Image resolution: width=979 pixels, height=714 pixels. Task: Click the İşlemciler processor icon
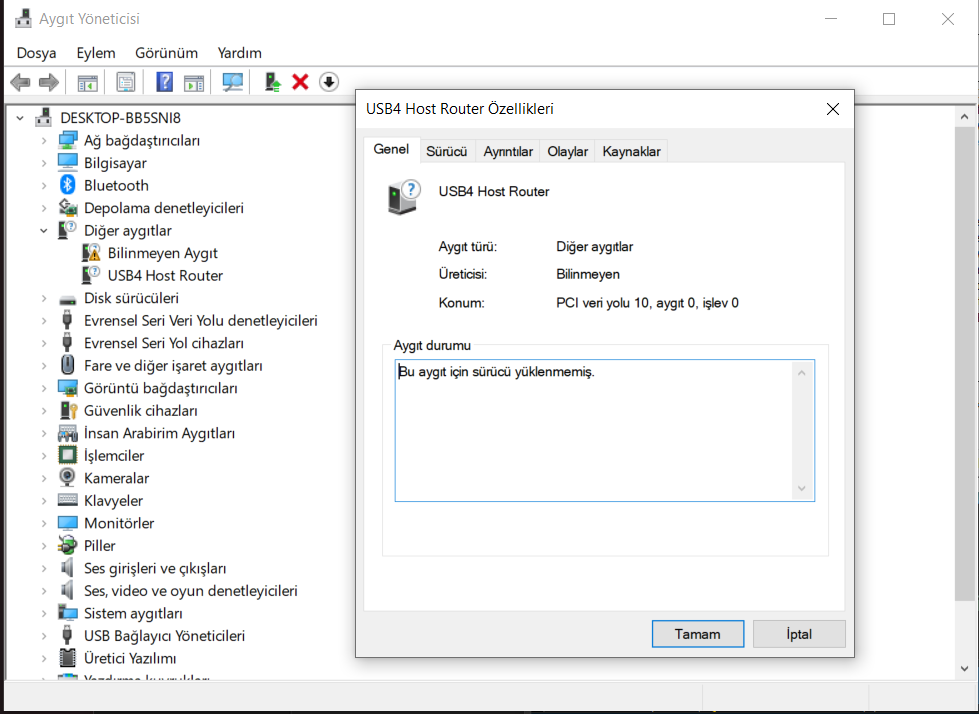(x=67, y=456)
